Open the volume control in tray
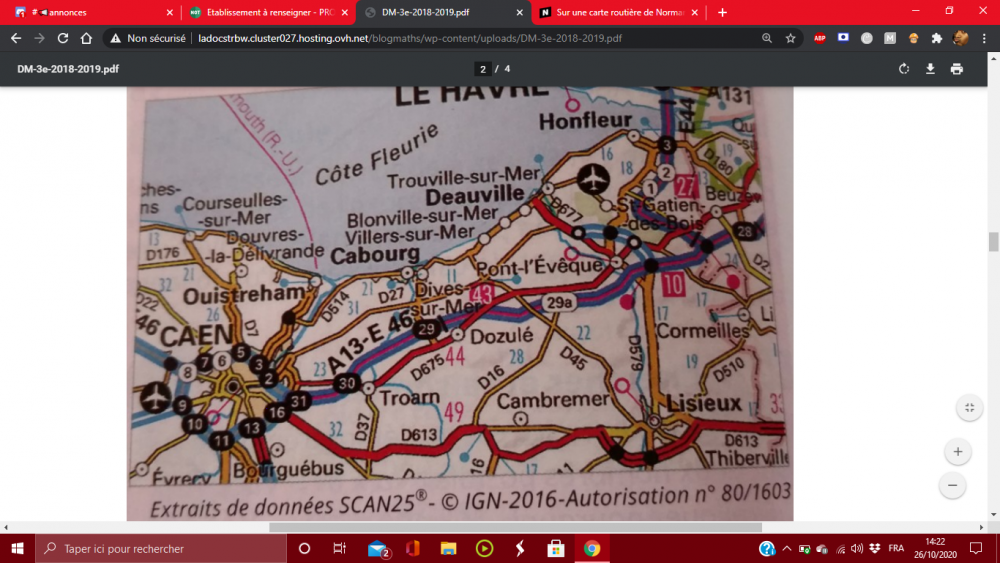1000x563 pixels. tap(857, 548)
